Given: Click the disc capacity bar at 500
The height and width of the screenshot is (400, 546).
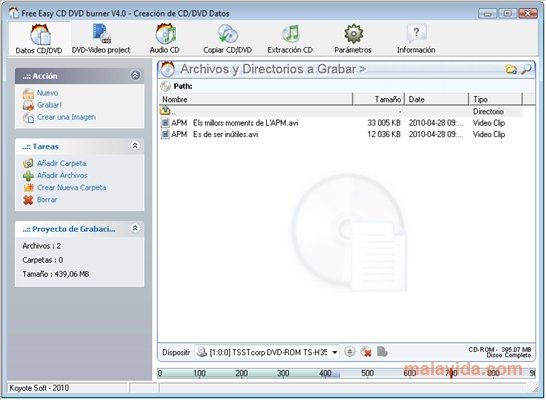Looking at the screenshot, I should pyautogui.click(x=367, y=373).
